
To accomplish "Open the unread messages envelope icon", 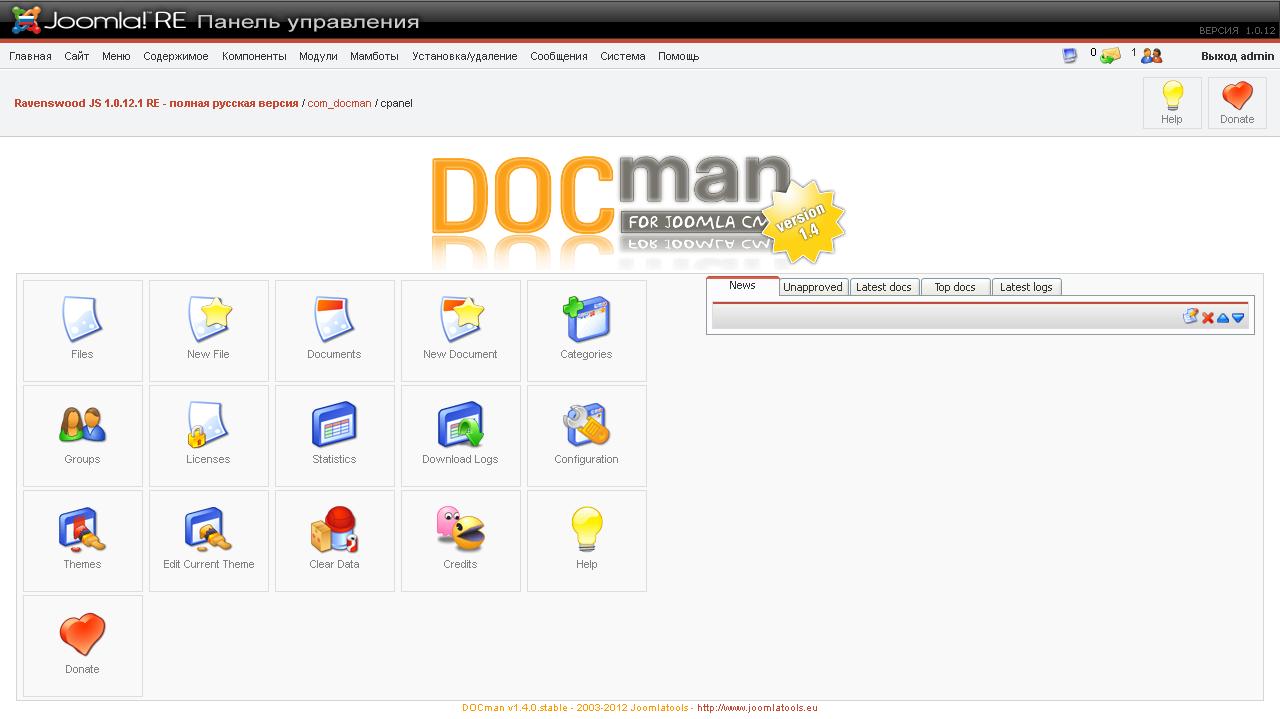I will [1110, 56].
